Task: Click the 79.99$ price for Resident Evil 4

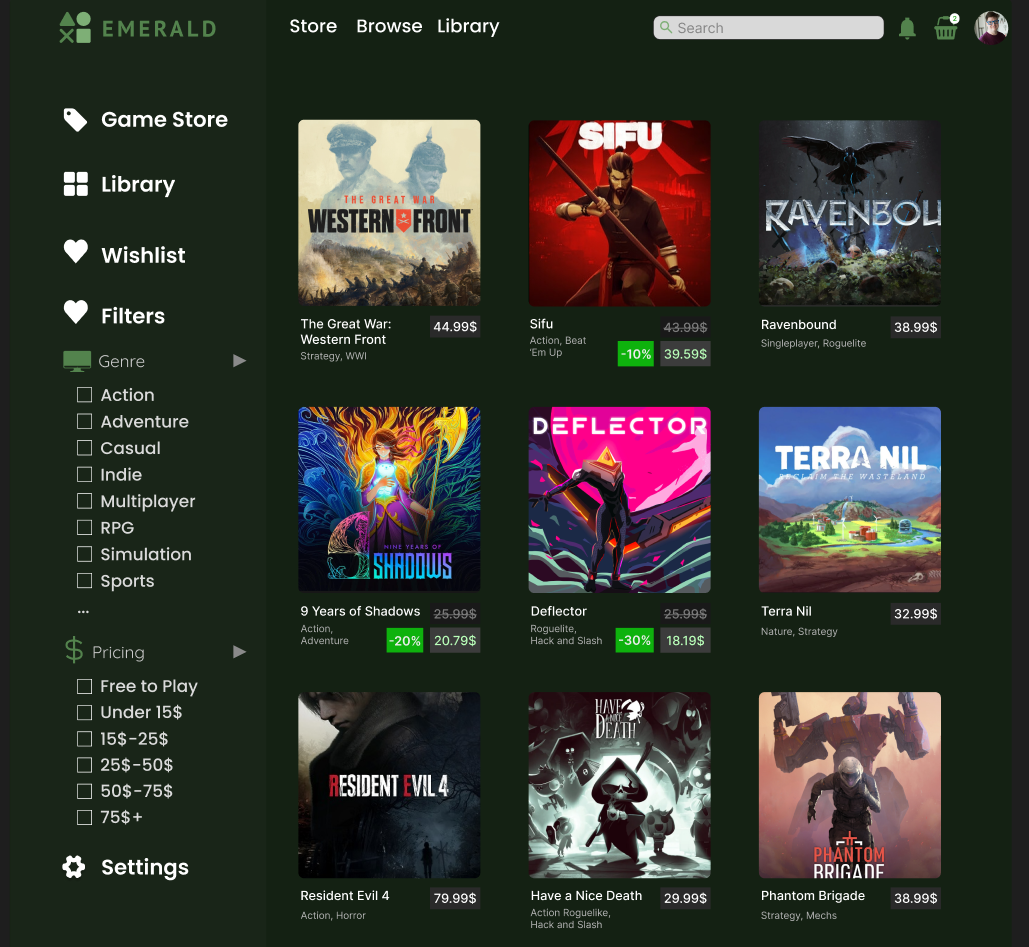Action: [x=455, y=898]
